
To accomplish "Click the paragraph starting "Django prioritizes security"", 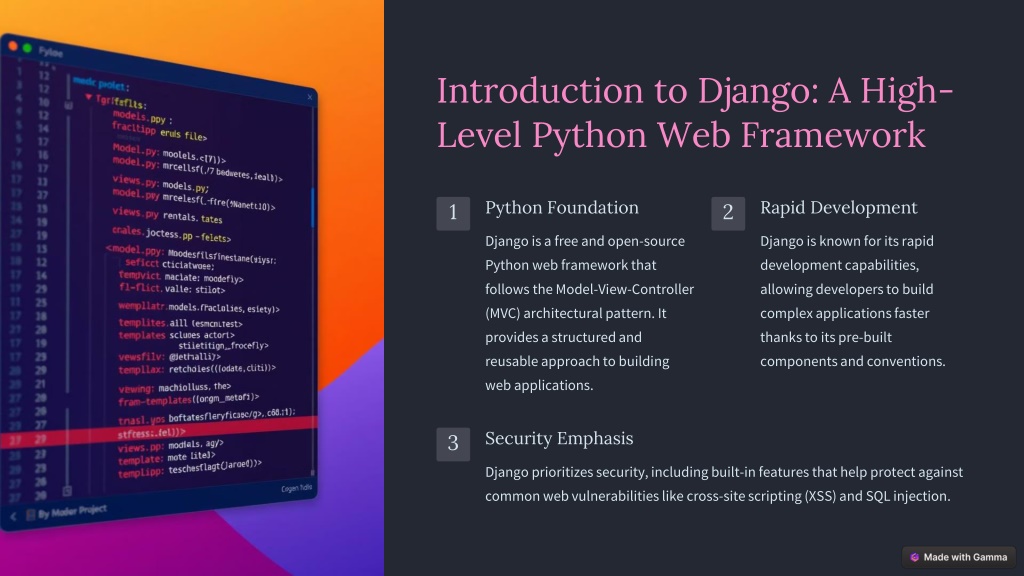I will 724,484.
